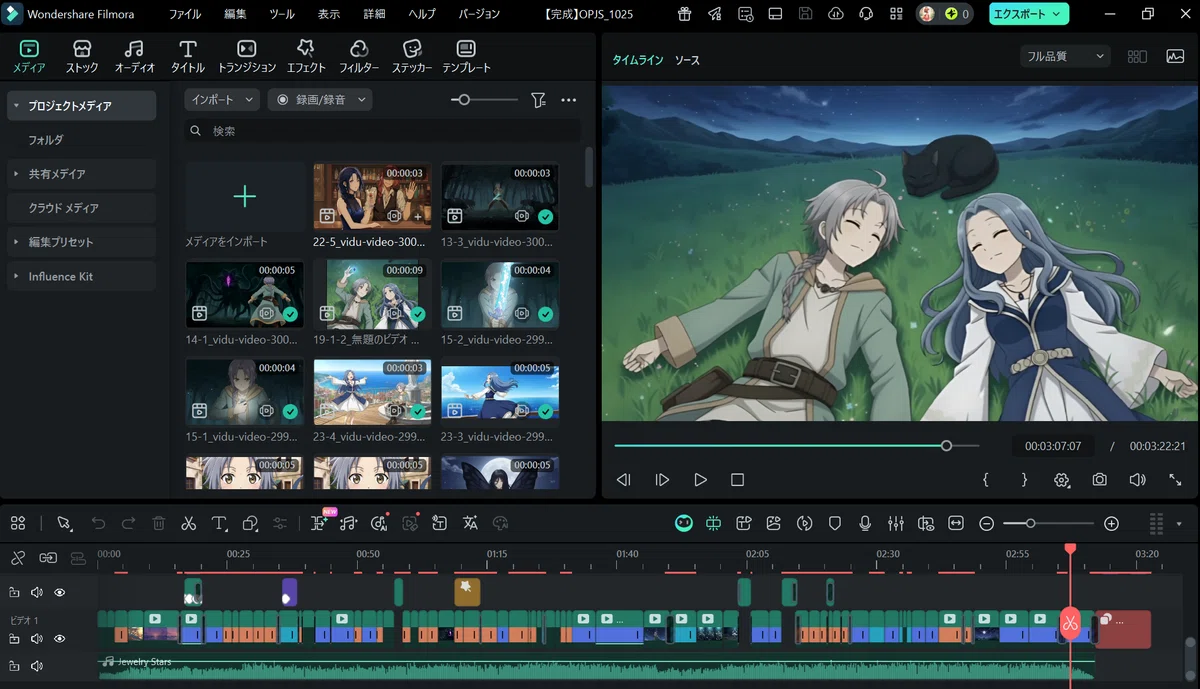The width and height of the screenshot is (1200, 689).
Task: Hide the upper overlay track with eye icon
Action: [x=60, y=593]
